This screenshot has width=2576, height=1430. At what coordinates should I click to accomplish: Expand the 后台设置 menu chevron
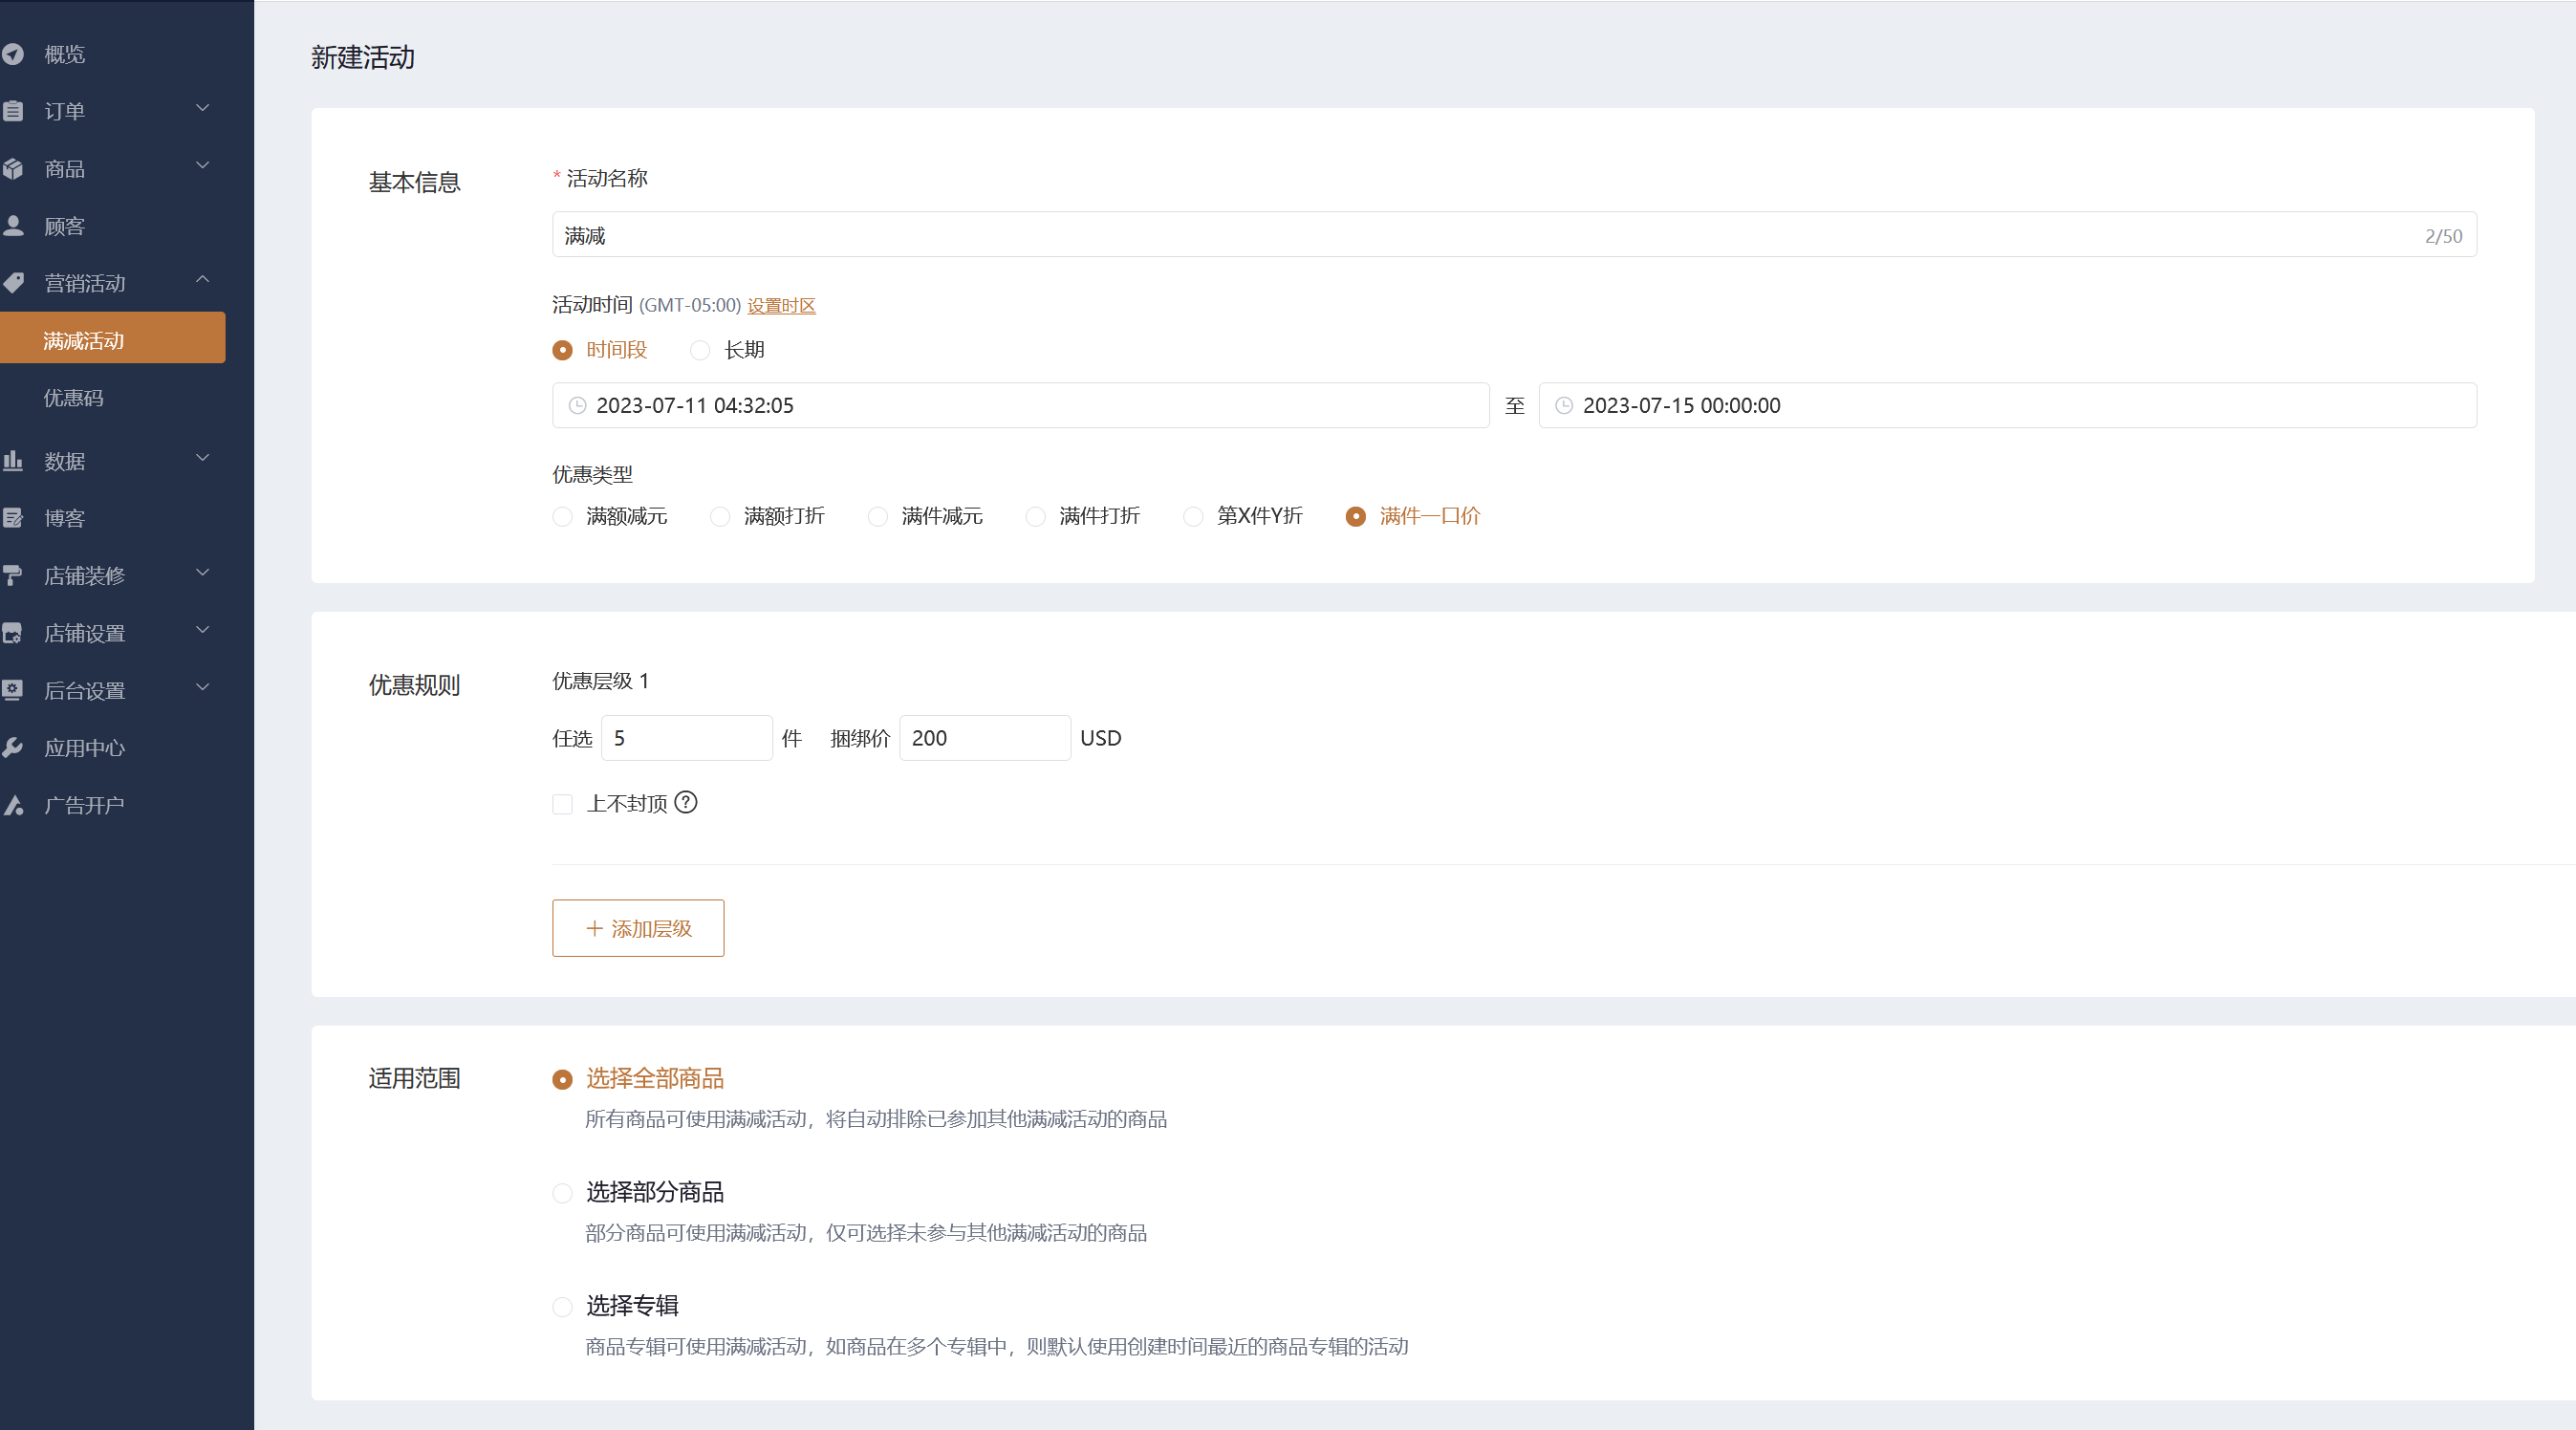(203, 687)
